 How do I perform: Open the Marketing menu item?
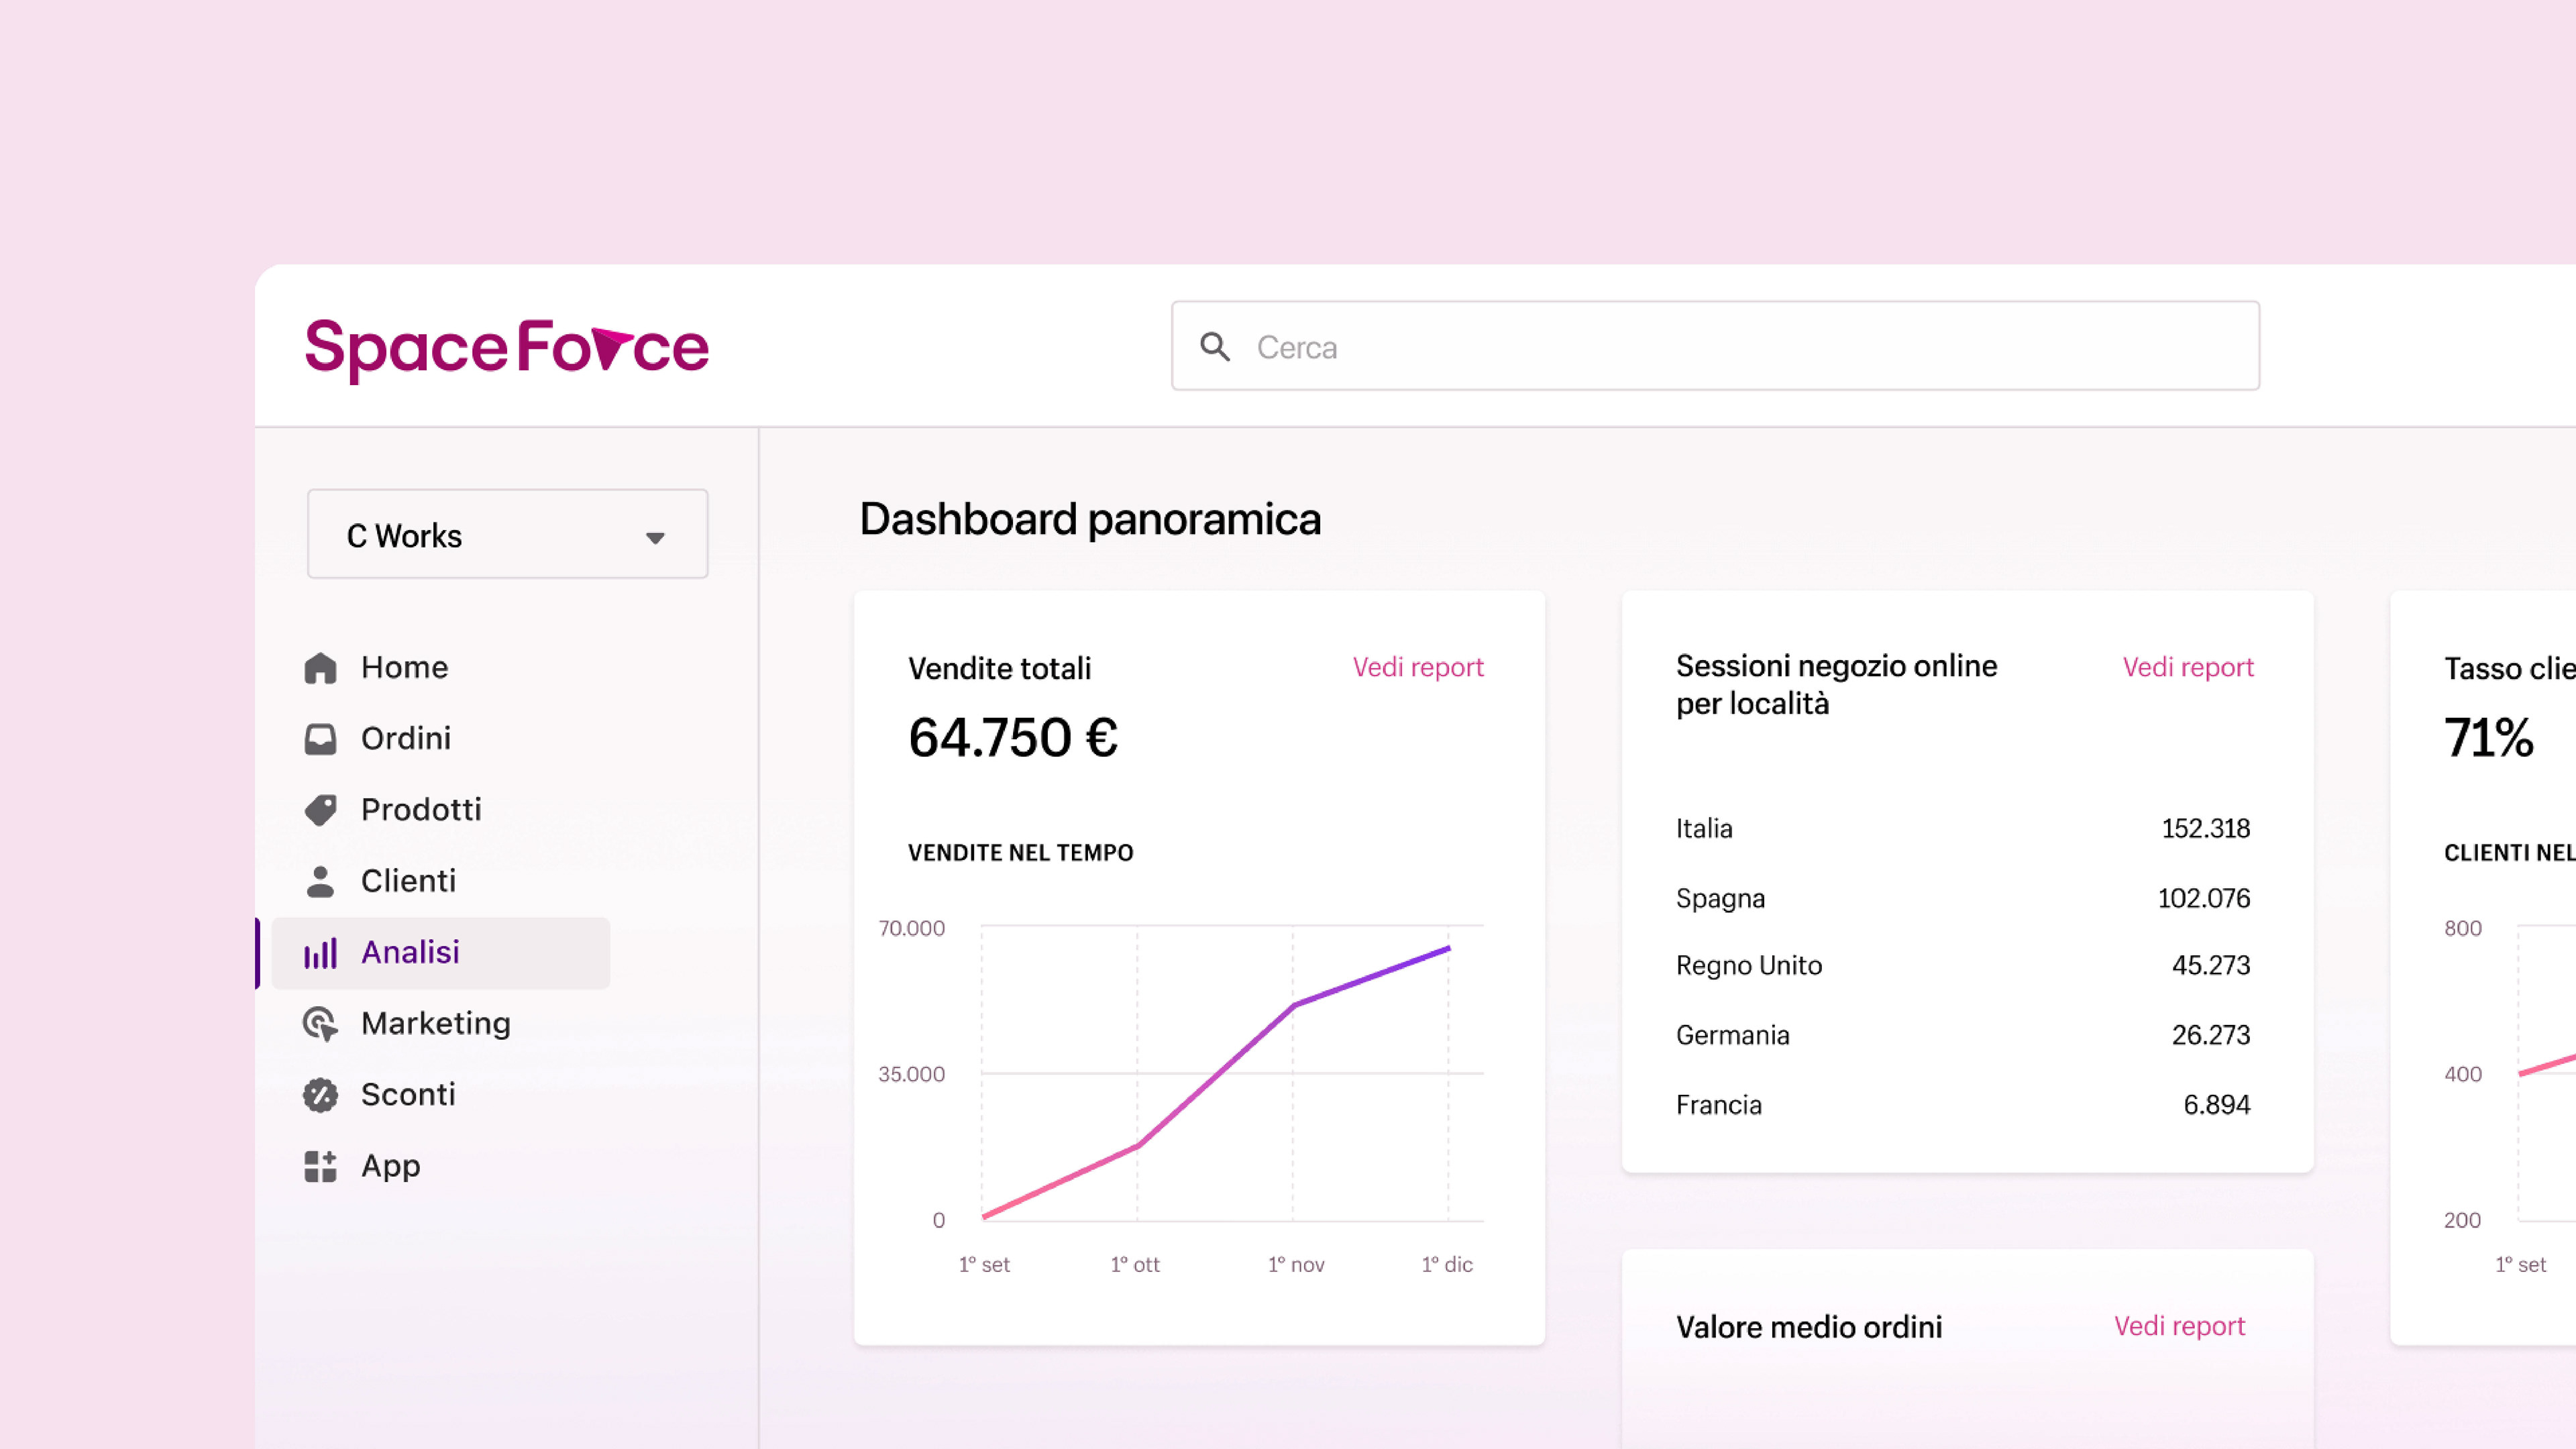[436, 1024]
